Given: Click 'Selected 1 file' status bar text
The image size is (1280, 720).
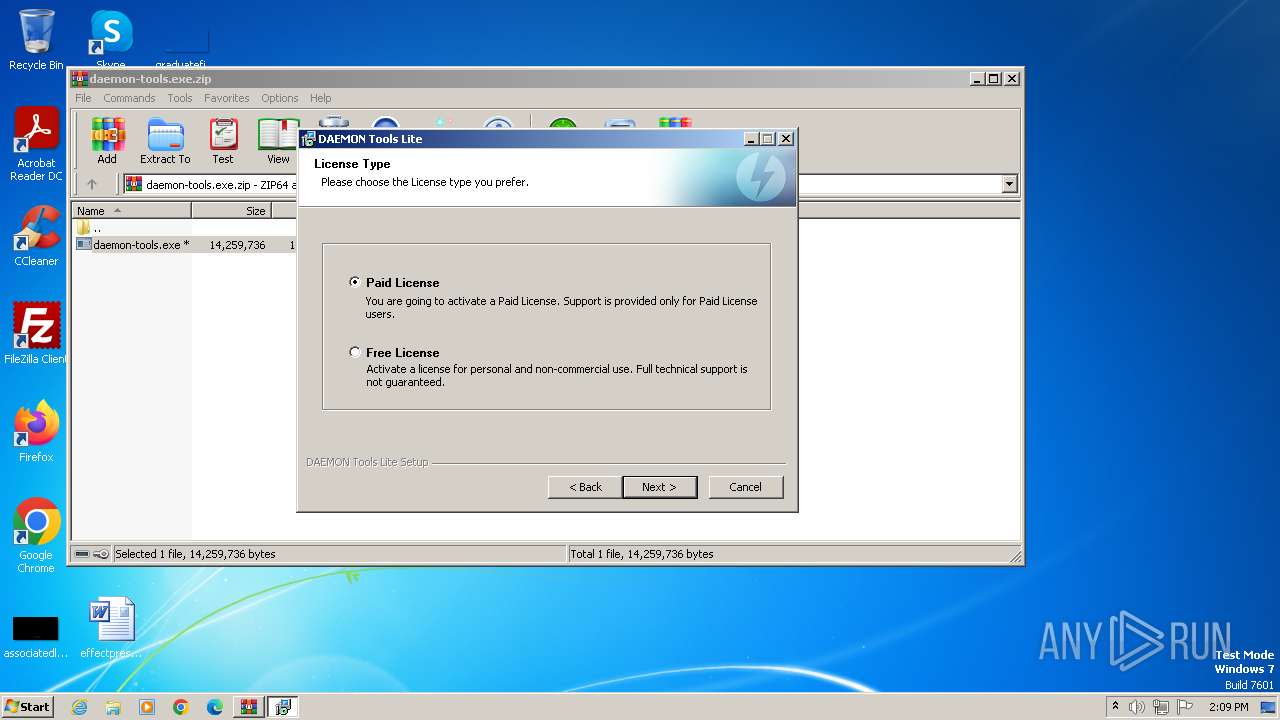Looking at the screenshot, I should tap(195, 554).
